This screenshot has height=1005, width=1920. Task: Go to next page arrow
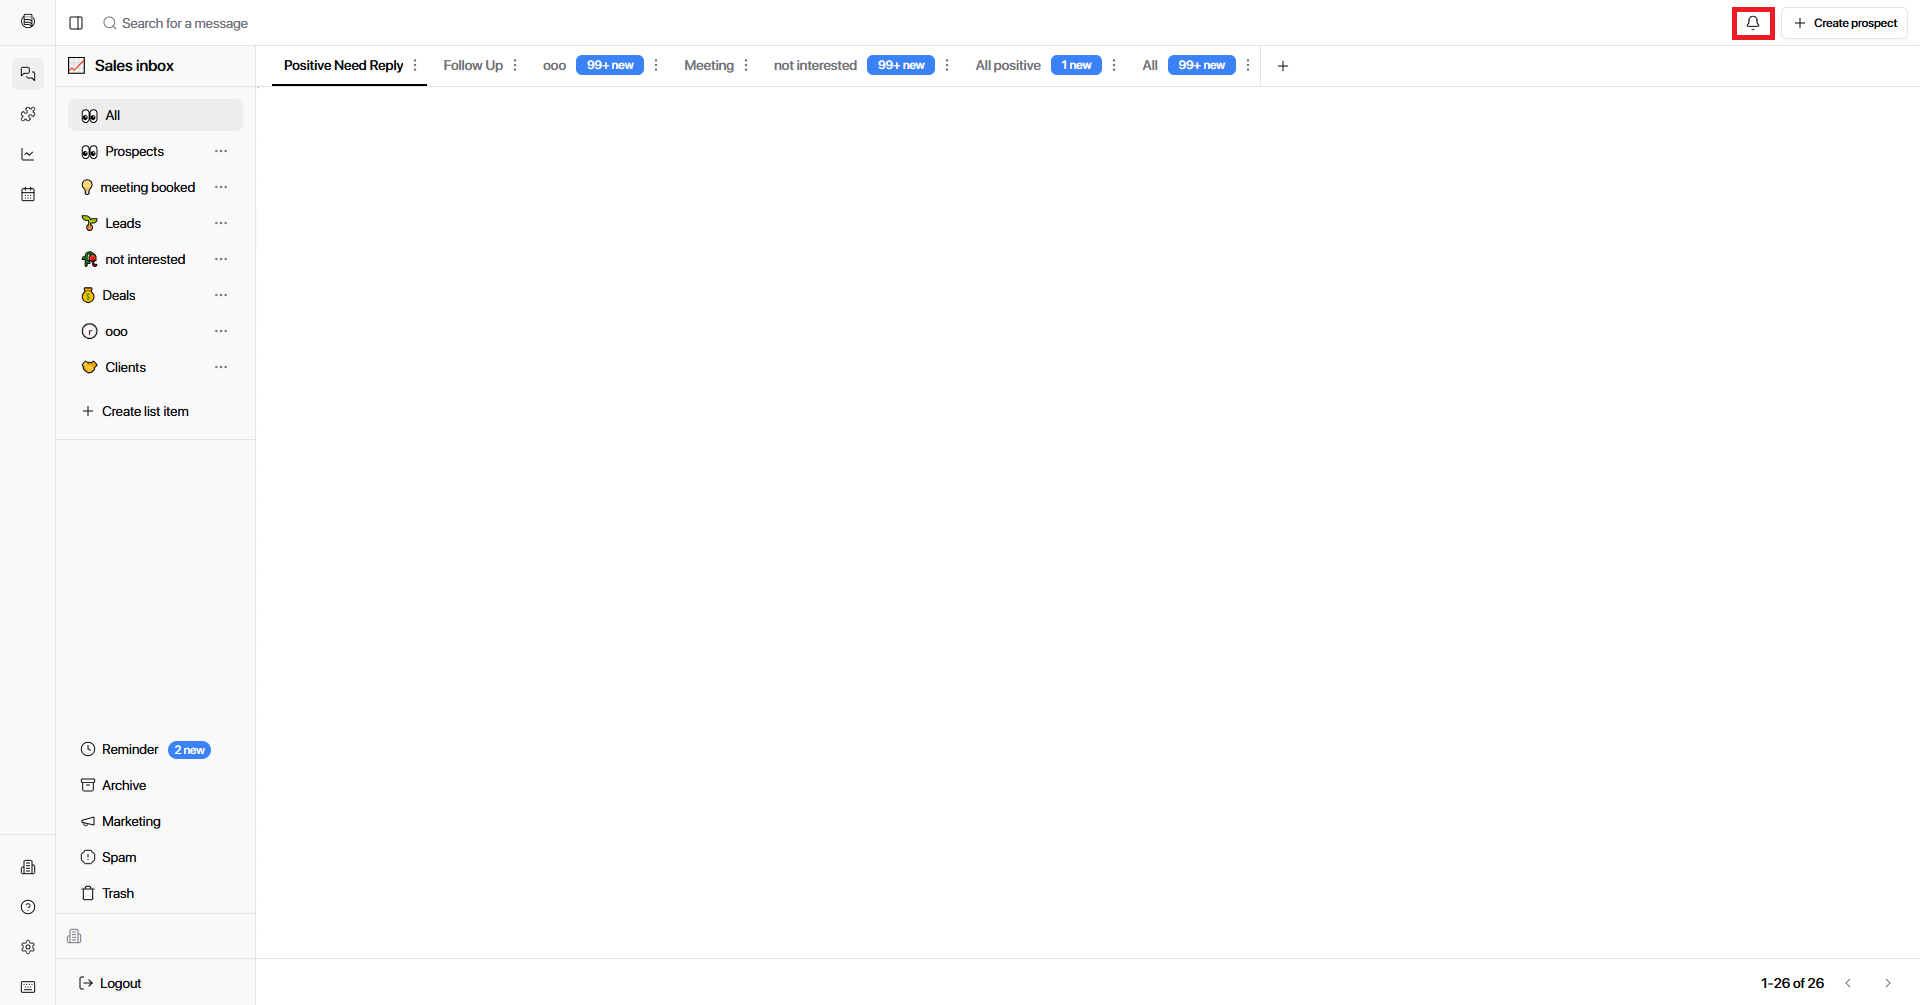1888,983
